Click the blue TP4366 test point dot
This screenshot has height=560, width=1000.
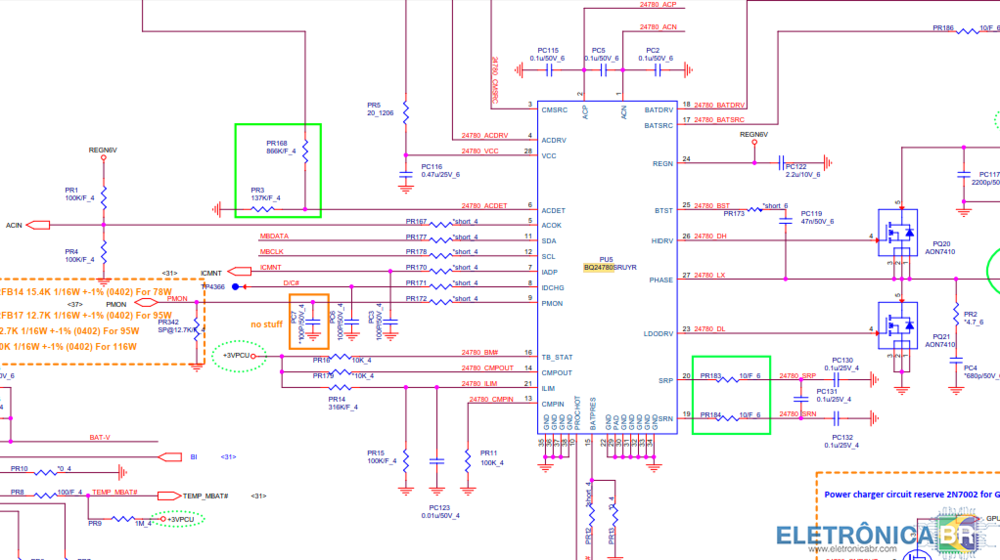point(235,287)
